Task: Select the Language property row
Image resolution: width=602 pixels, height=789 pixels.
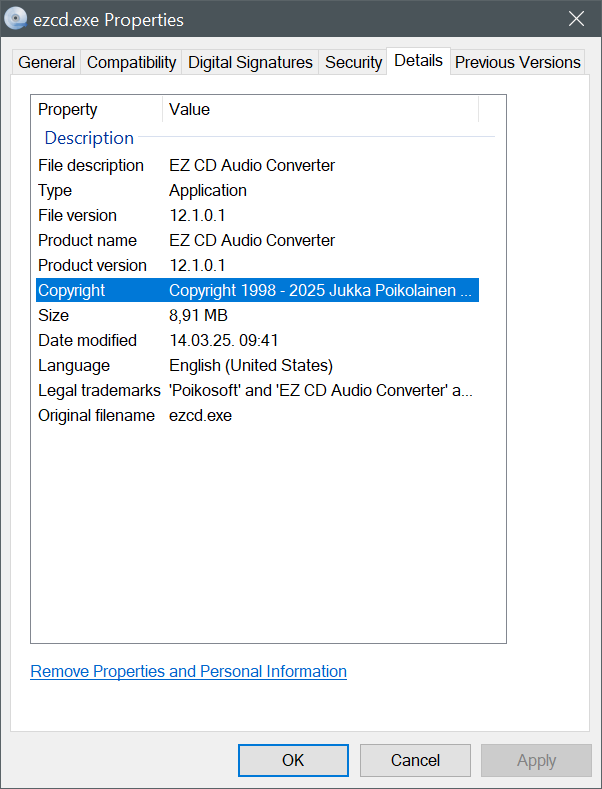Action: pyautogui.click(x=257, y=365)
